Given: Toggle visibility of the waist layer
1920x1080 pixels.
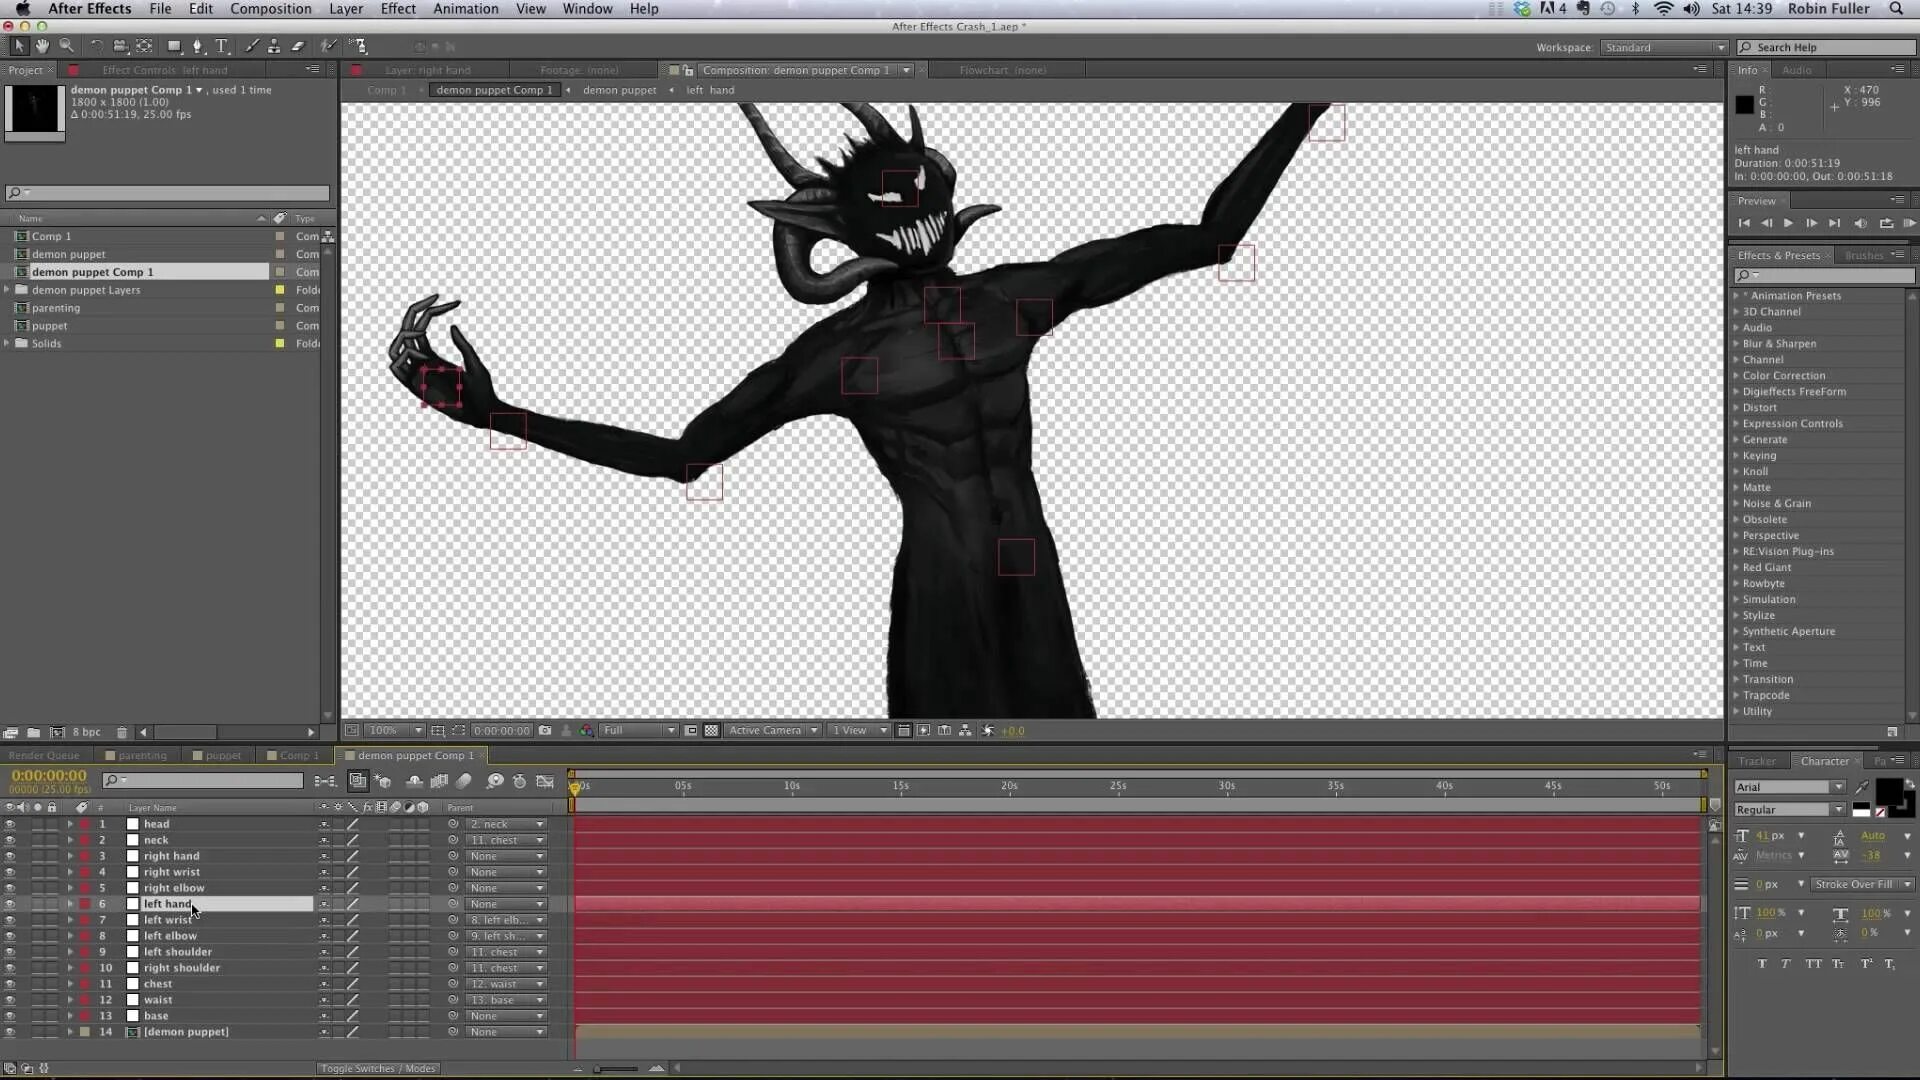Looking at the screenshot, I should click(x=10, y=1000).
